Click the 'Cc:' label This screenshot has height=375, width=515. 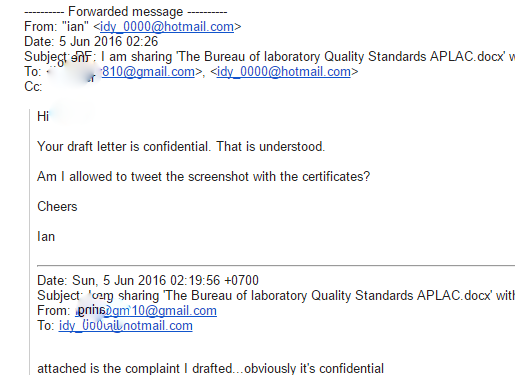33,87
